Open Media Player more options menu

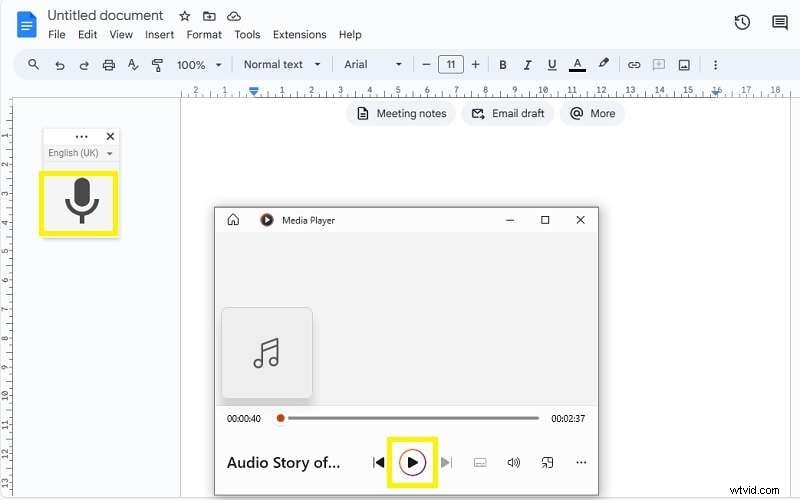pos(581,463)
